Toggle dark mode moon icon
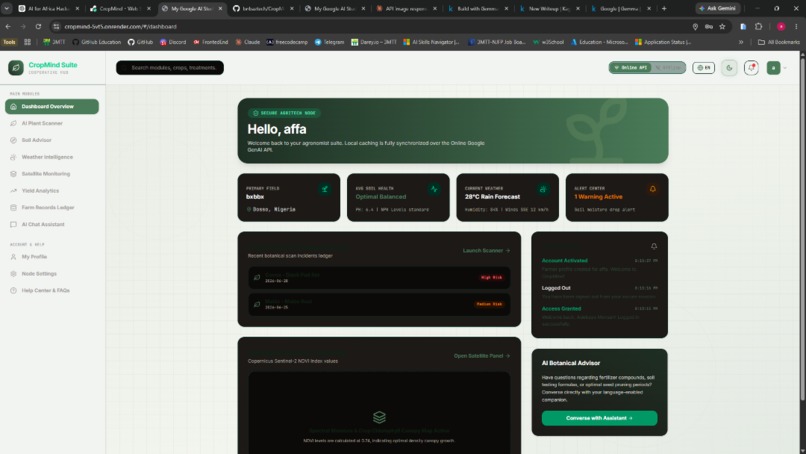The image size is (806, 454). tap(729, 67)
